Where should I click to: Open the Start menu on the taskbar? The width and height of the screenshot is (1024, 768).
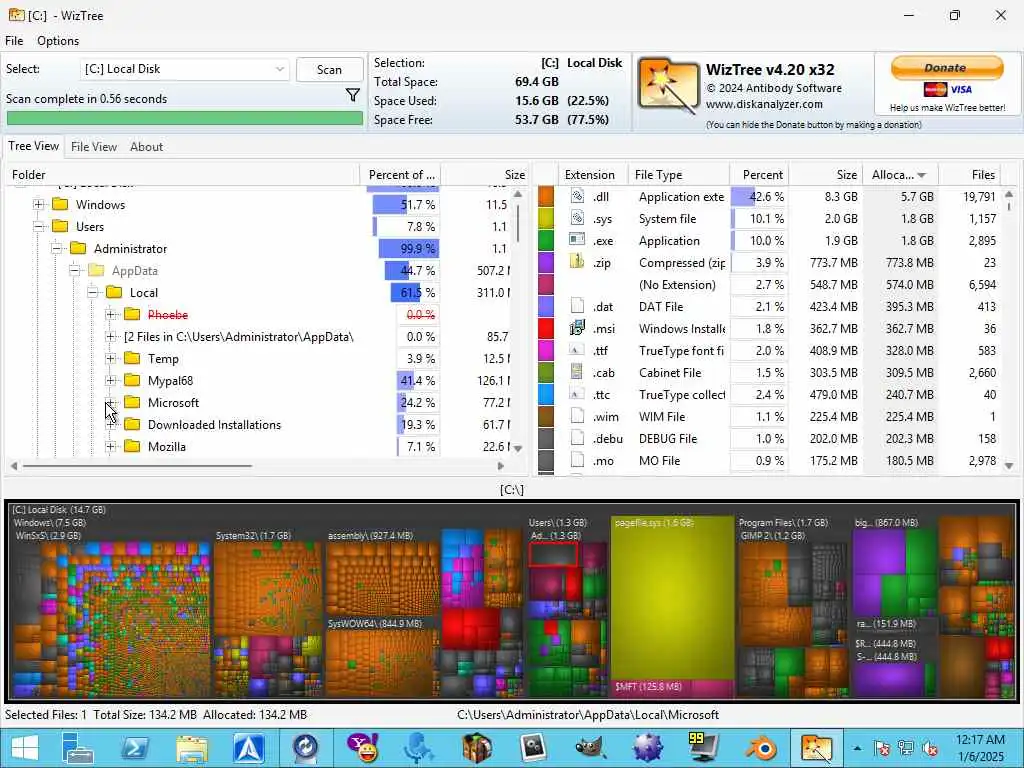[25, 748]
